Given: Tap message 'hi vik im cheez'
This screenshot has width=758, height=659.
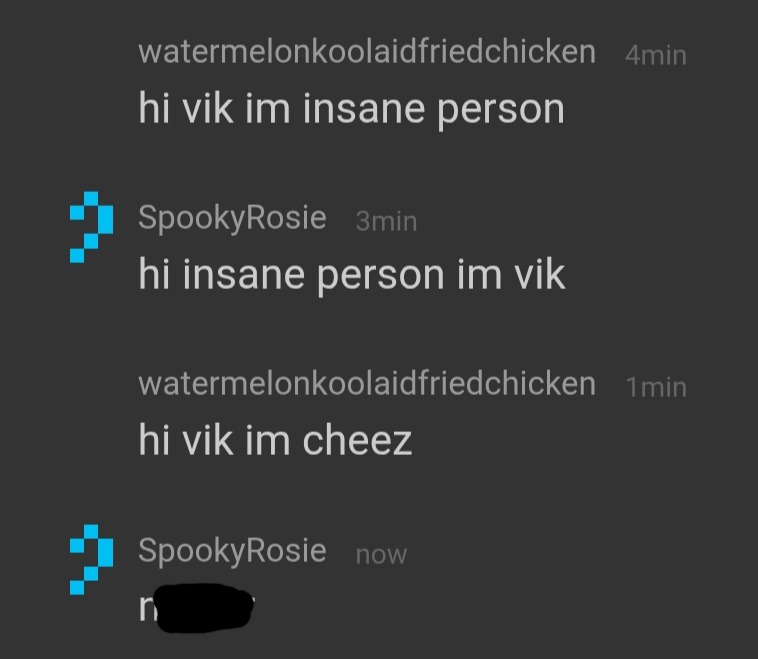Looking at the screenshot, I should pos(275,440).
